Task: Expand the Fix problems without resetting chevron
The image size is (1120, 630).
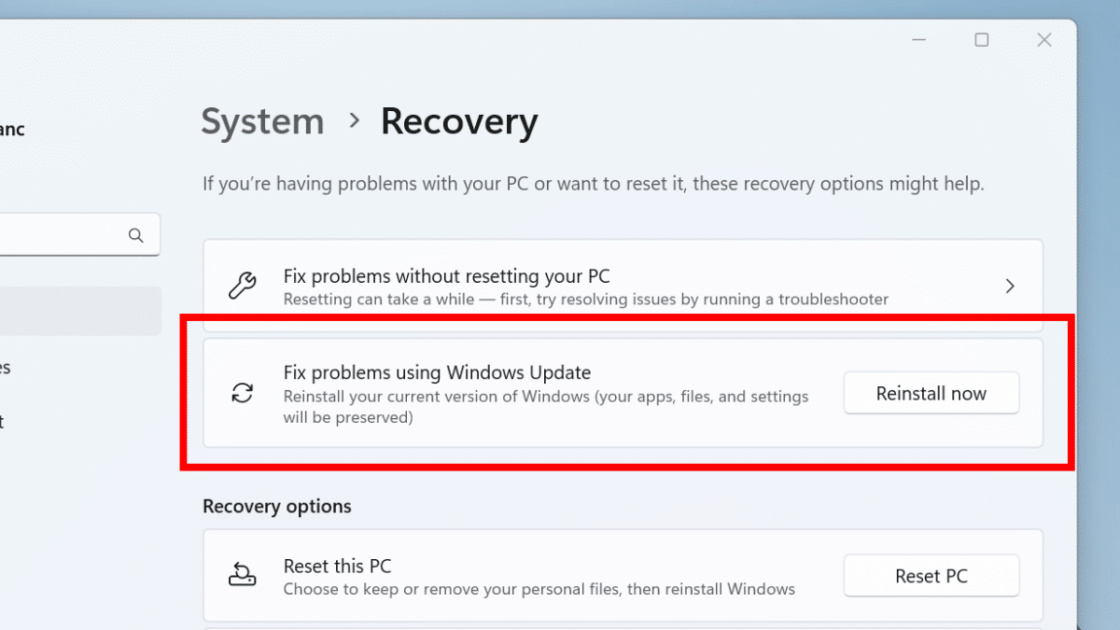Action: (1010, 286)
